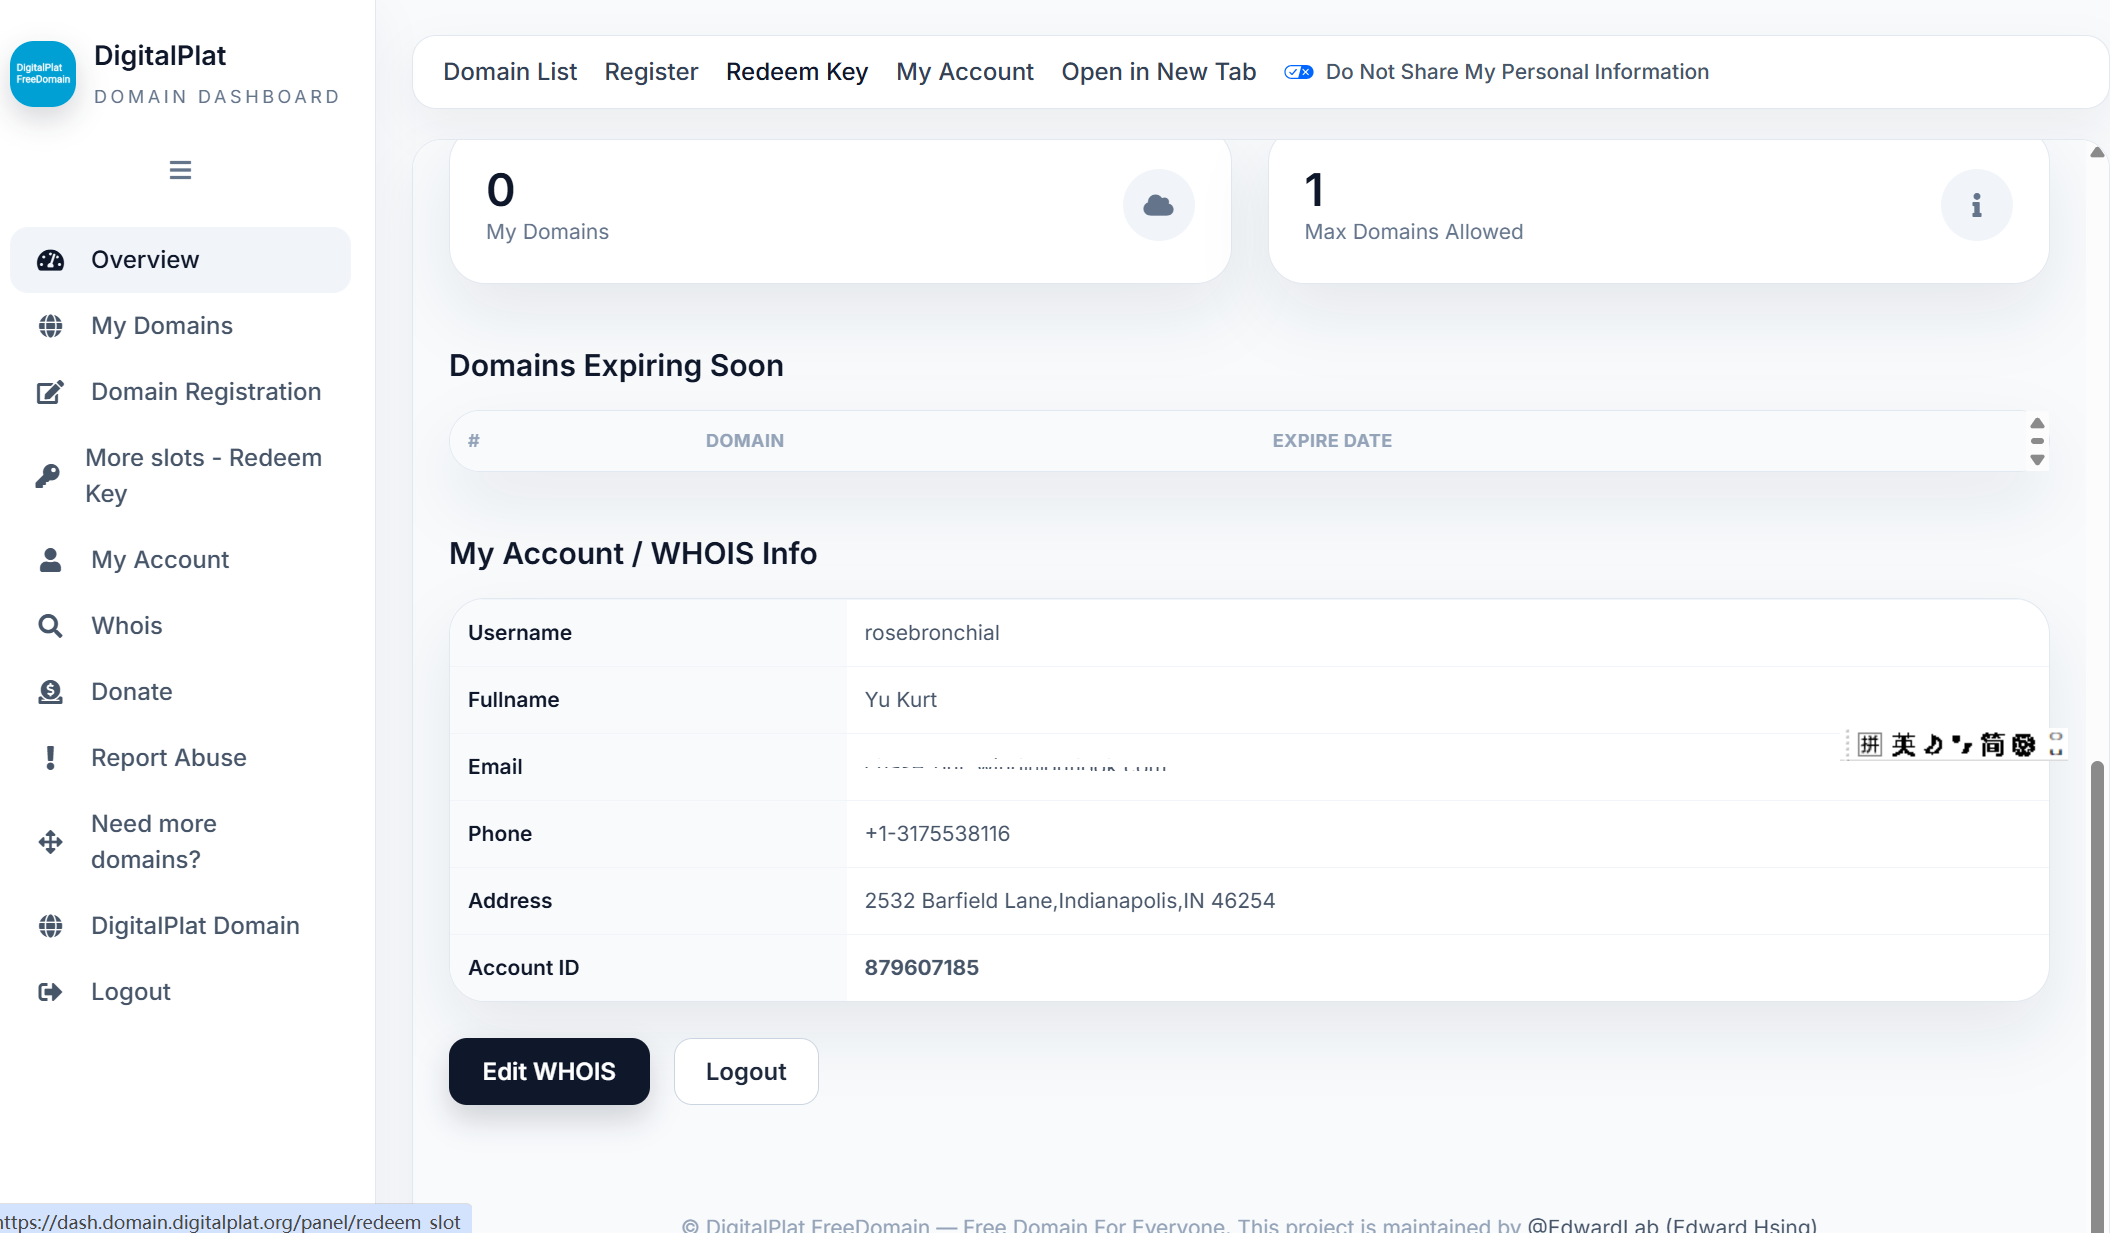Image resolution: width=2110 pixels, height=1233 pixels.
Task: Click the DigitalPlat FreeDomain logo icon
Action: [x=43, y=74]
